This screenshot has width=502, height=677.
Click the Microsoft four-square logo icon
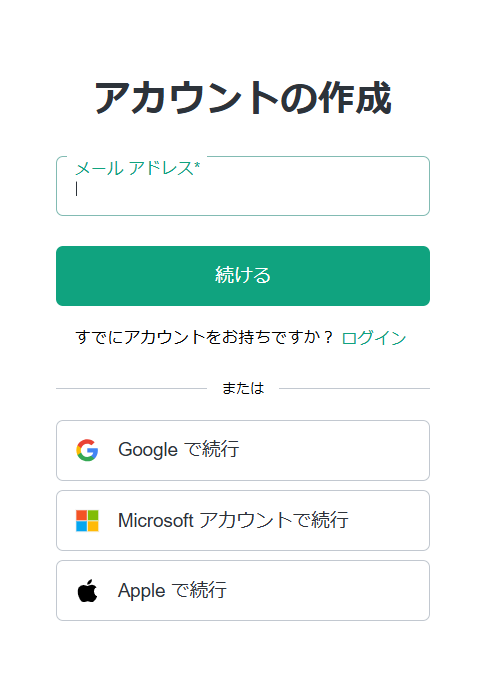tap(87, 521)
